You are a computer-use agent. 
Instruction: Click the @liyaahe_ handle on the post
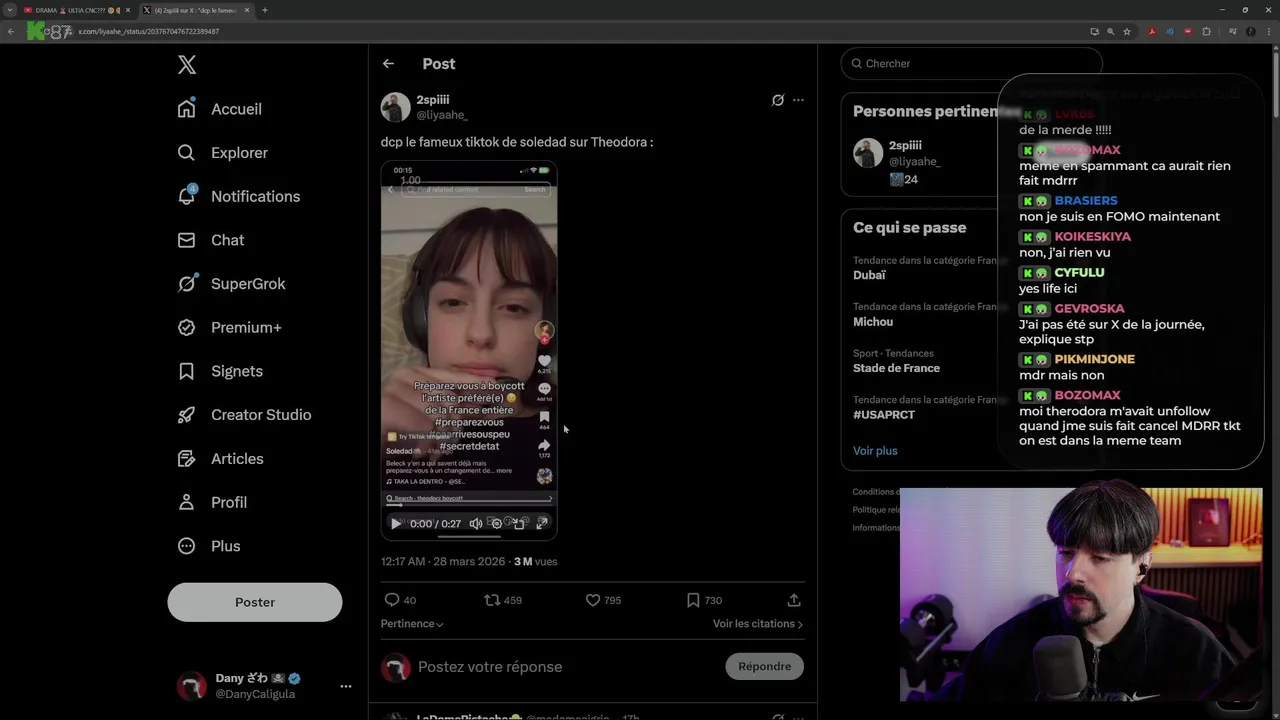442,115
